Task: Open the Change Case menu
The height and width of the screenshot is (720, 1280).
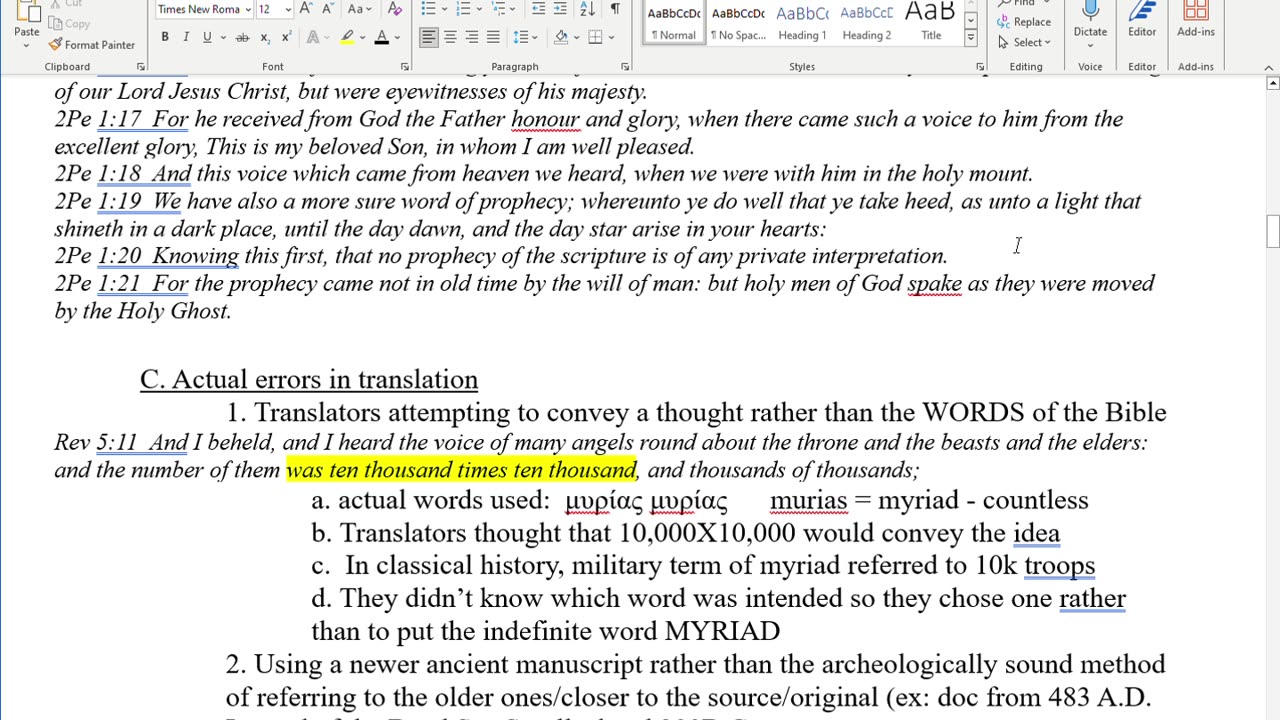Action: [358, 9]
